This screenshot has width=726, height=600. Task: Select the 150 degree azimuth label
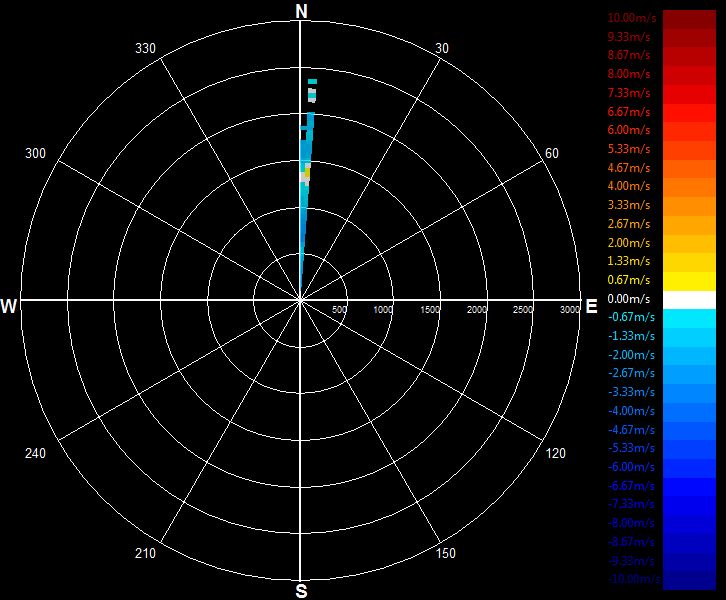pos(445,553)
